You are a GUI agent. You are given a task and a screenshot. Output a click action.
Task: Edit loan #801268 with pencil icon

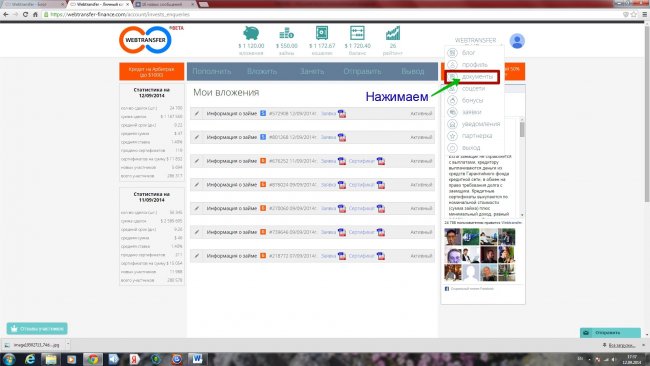click(197, 137)
